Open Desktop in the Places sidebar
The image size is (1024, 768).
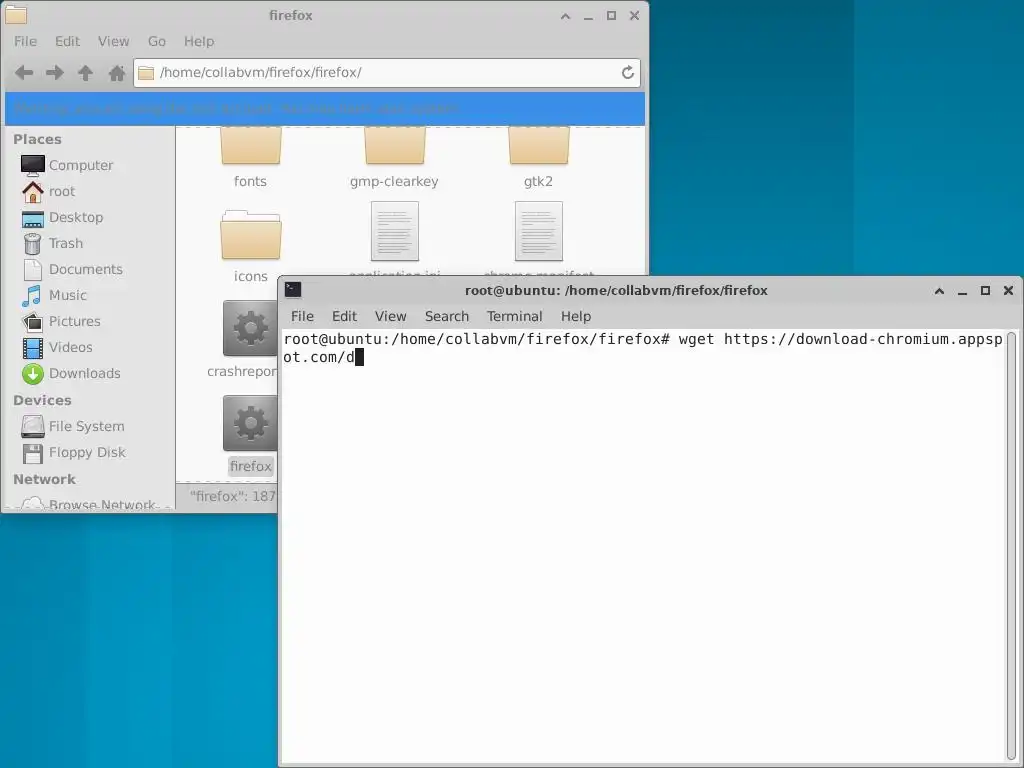[62, 217]
